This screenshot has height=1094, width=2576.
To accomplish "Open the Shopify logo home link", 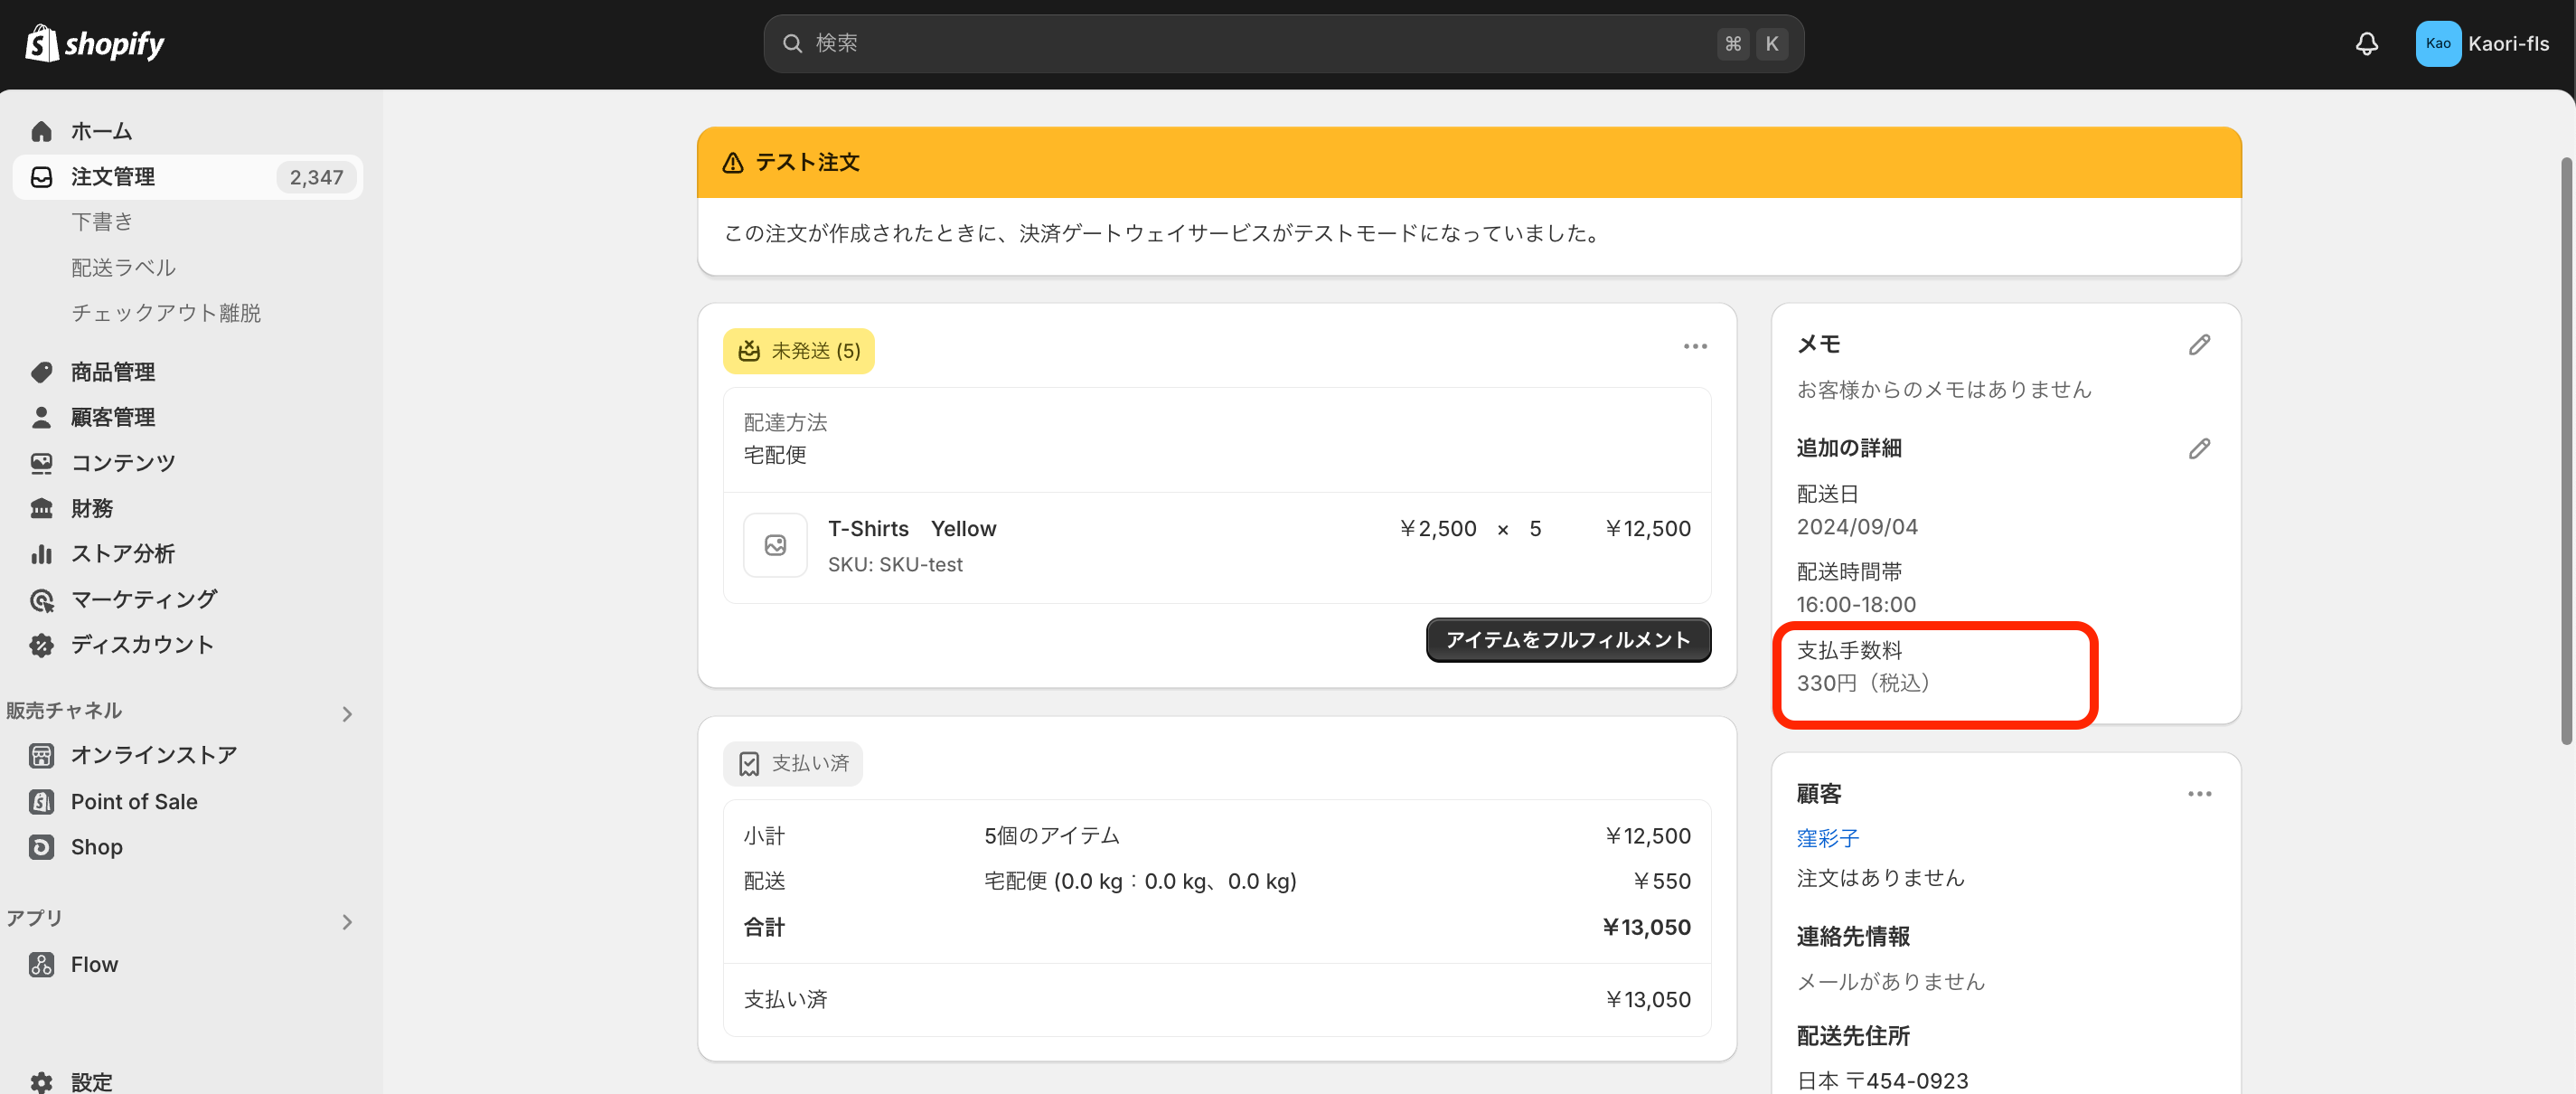I will pyautogui.click(x=95, y=44).
